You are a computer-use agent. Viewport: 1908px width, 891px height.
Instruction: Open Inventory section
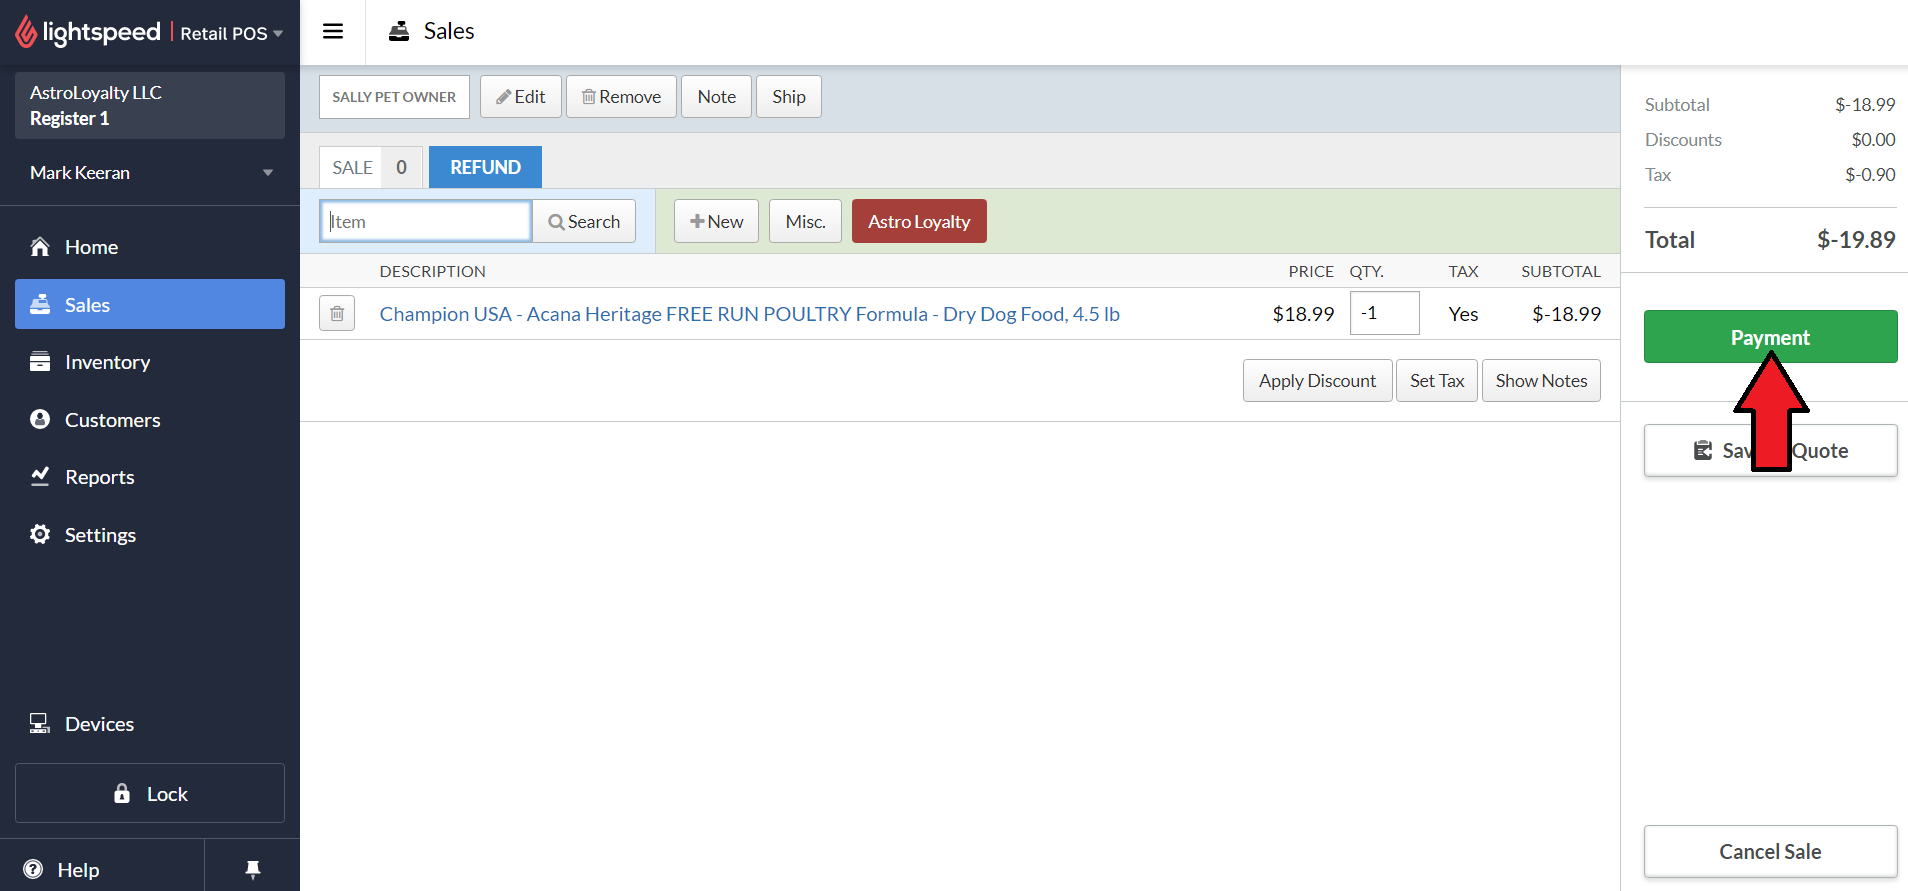[150, 362]
